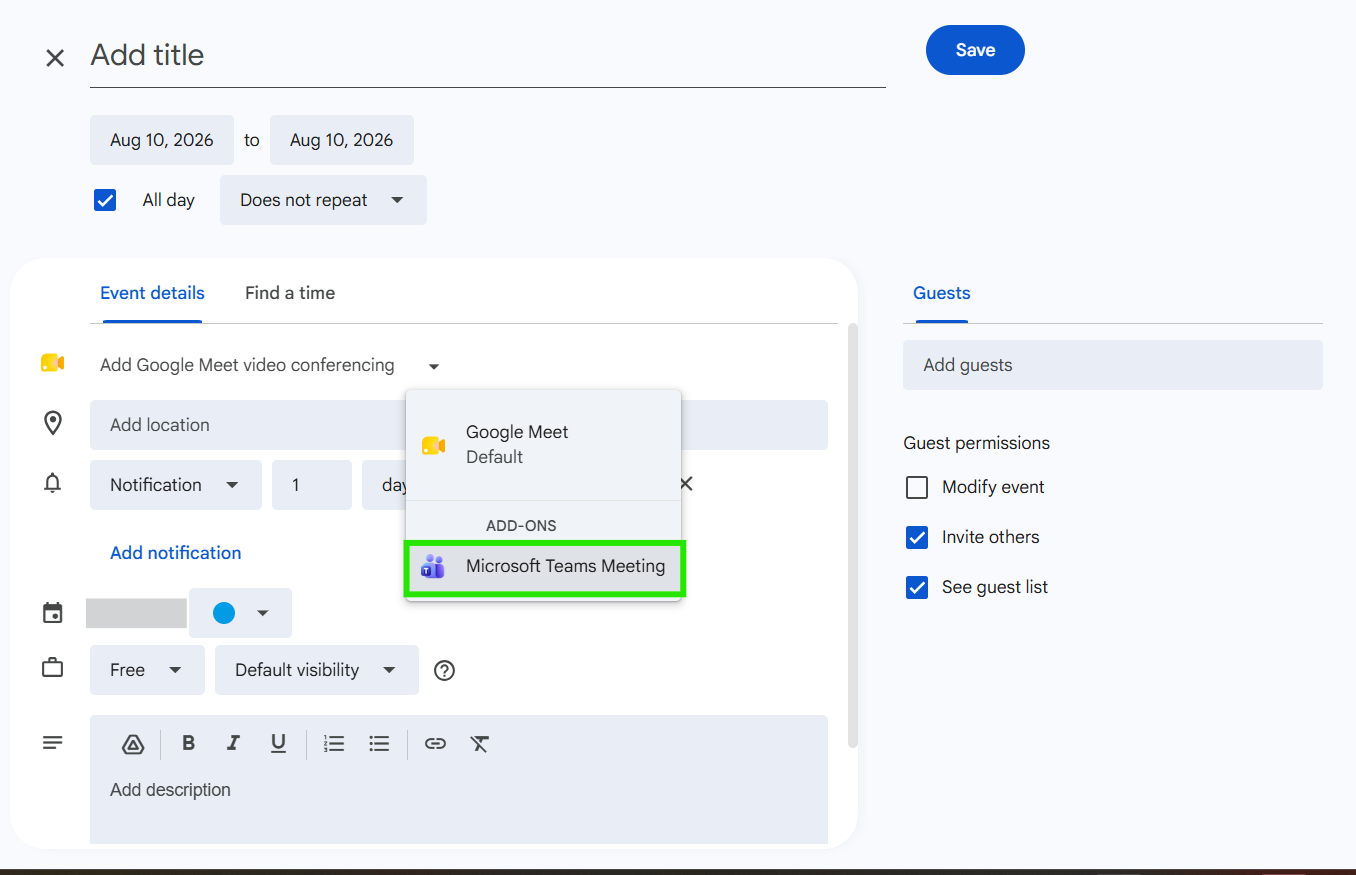
Task: Enable the Modify event guest permission
Action: [x=917, y=487]
